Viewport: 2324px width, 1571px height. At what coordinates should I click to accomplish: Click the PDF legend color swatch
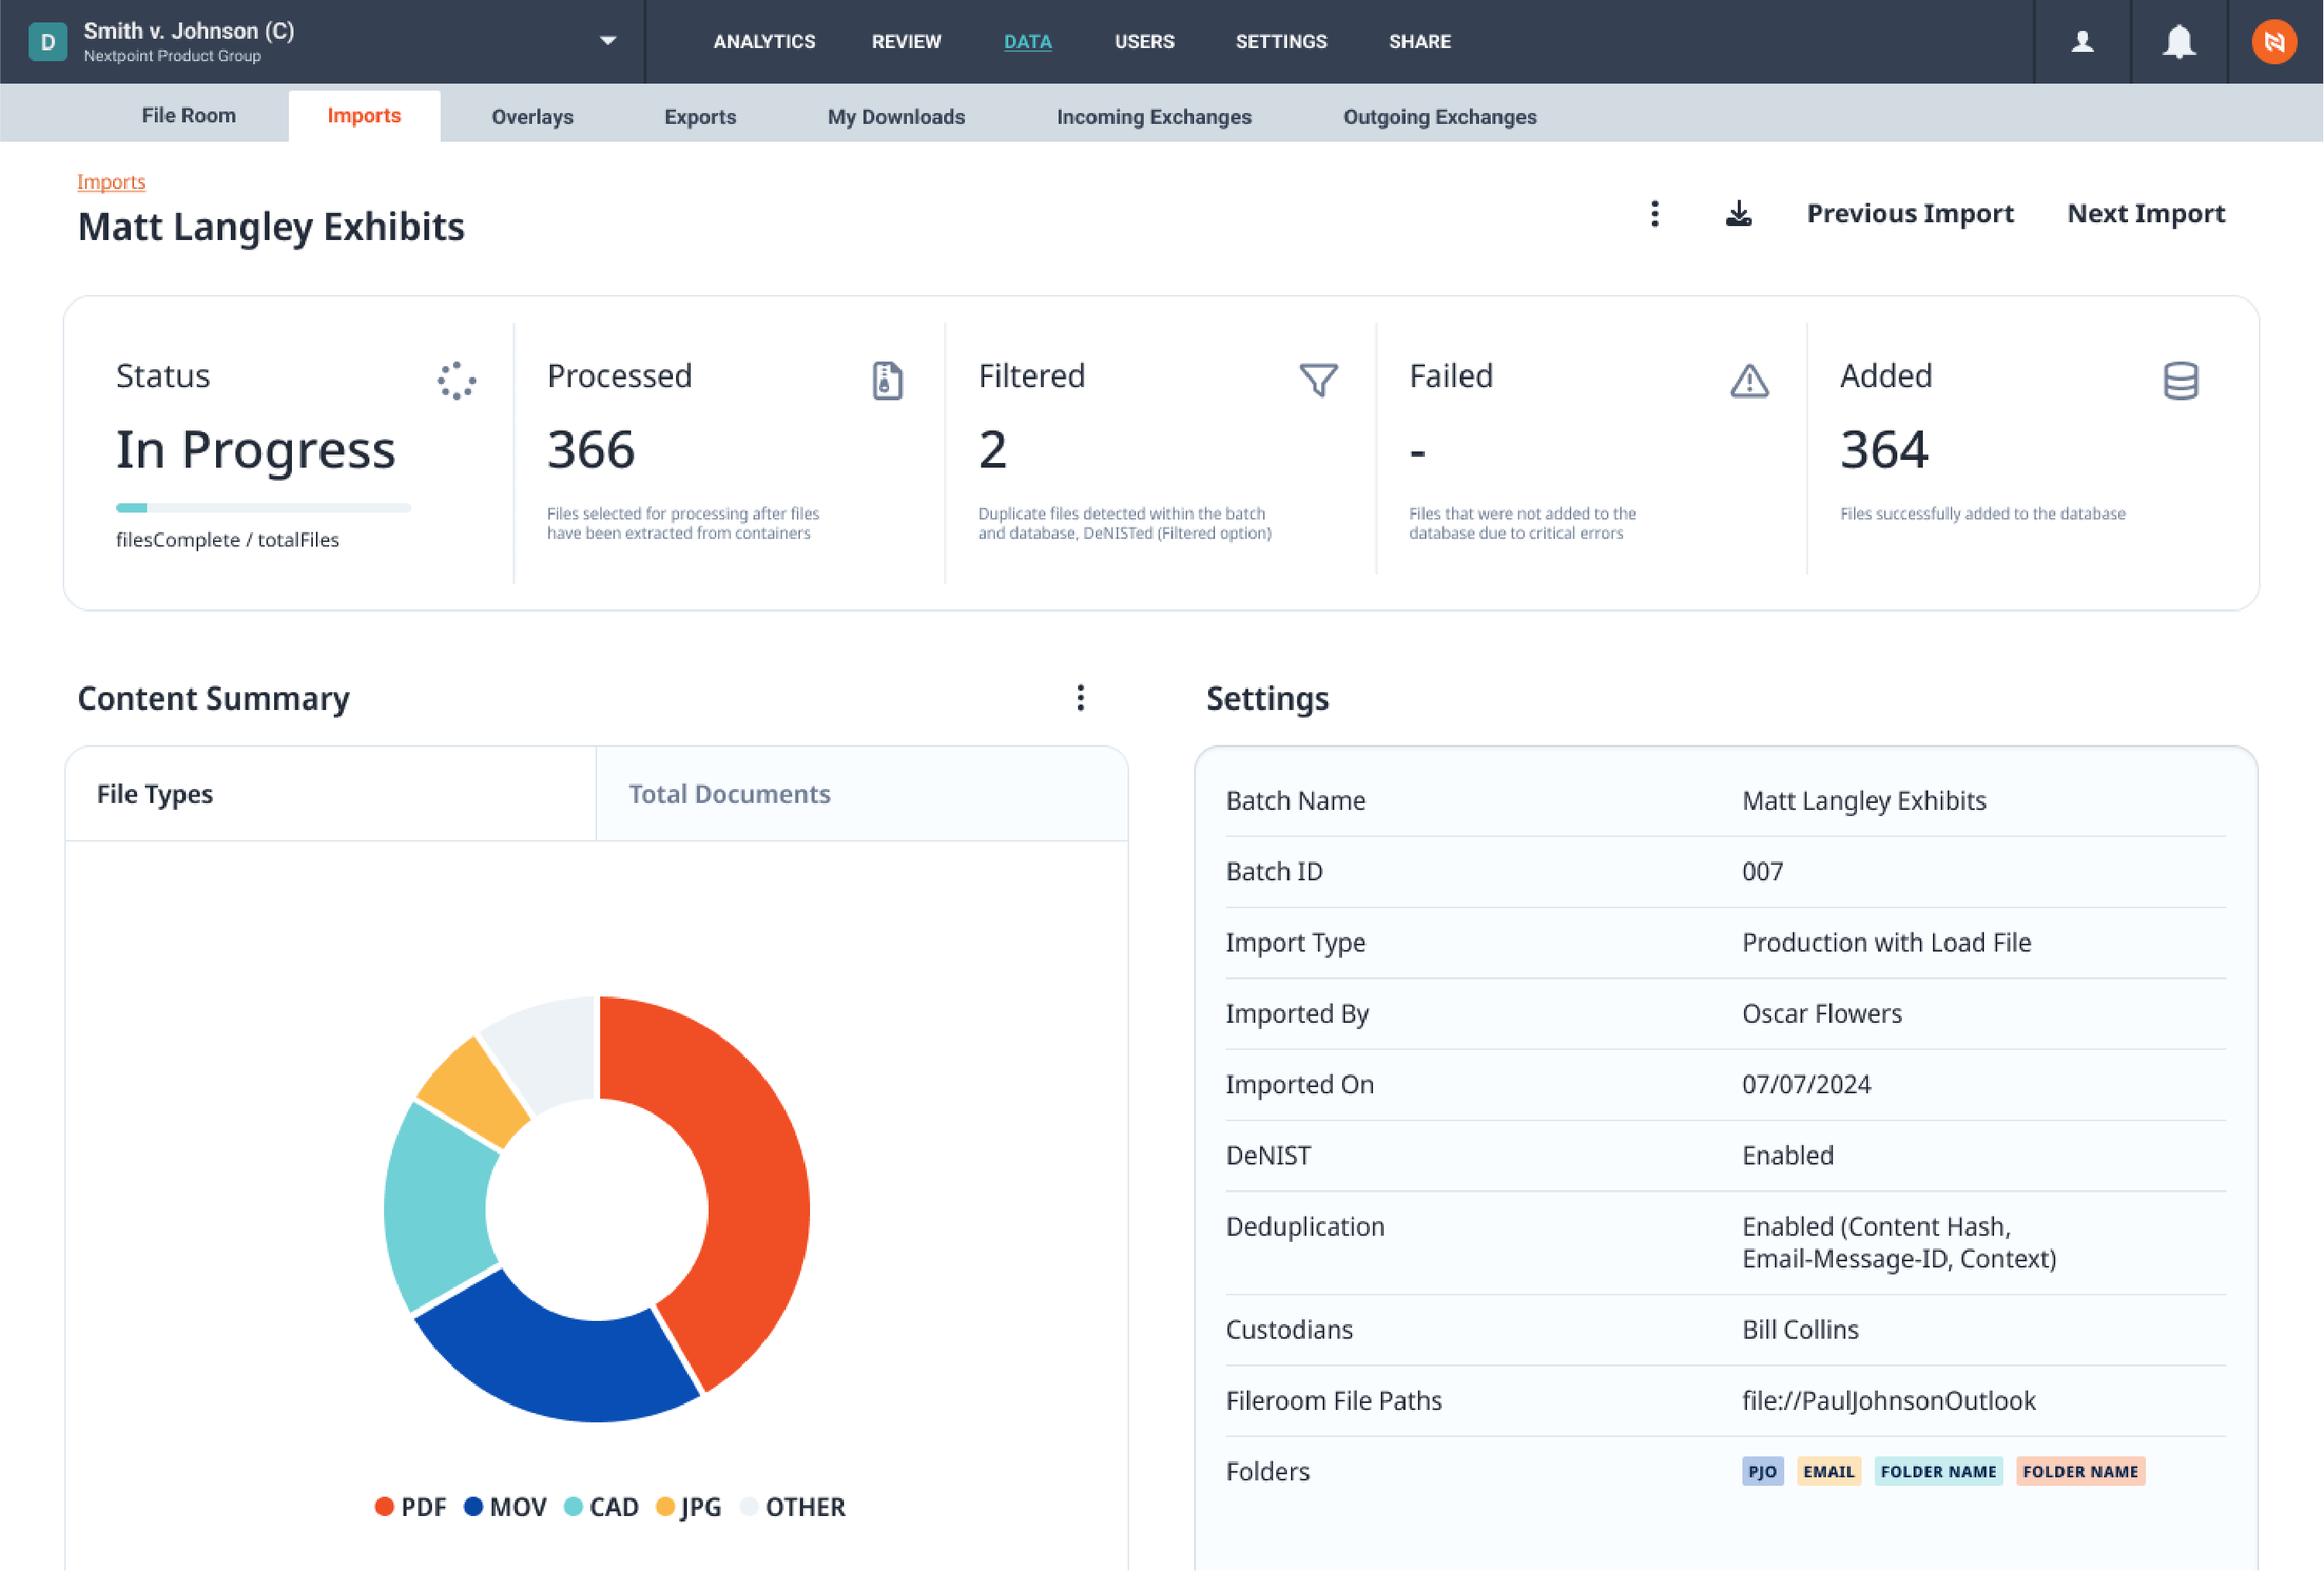pos(384,1506)
